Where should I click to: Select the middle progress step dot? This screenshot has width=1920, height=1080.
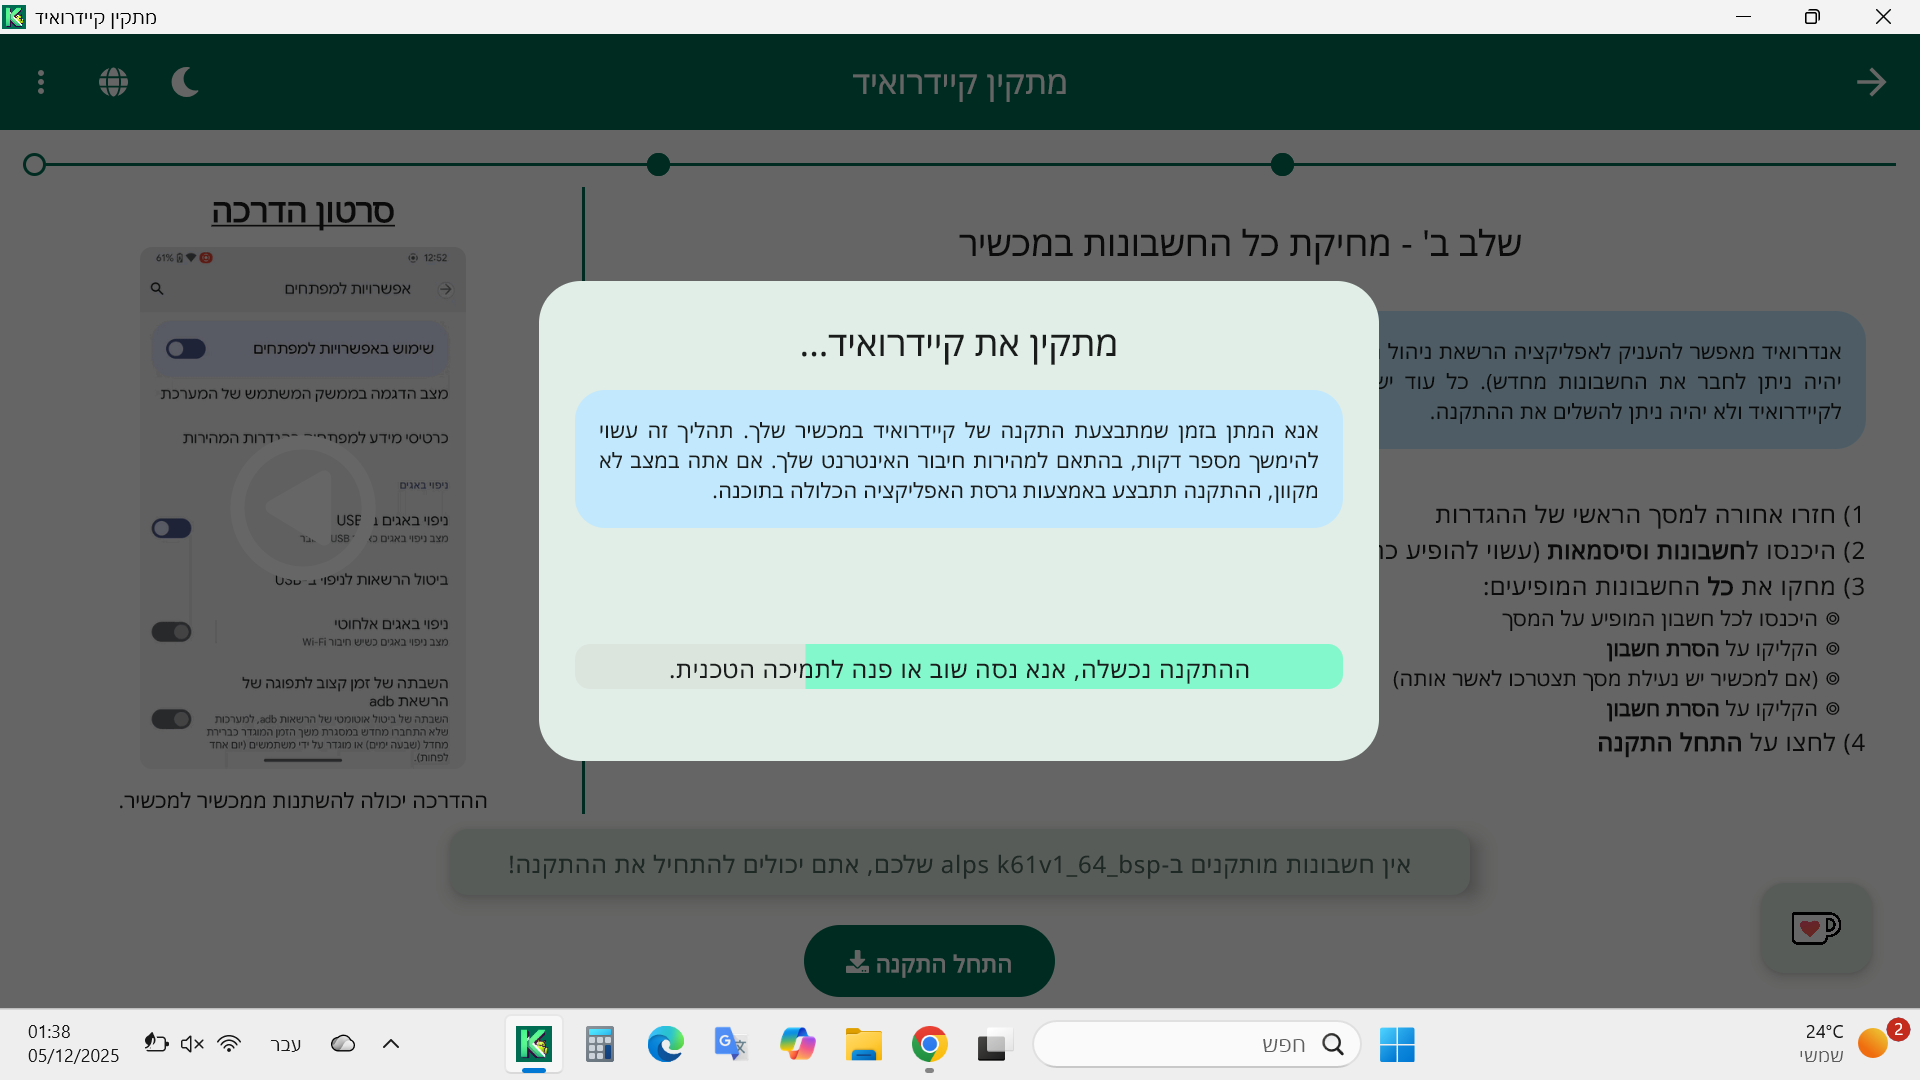[658, 165]
